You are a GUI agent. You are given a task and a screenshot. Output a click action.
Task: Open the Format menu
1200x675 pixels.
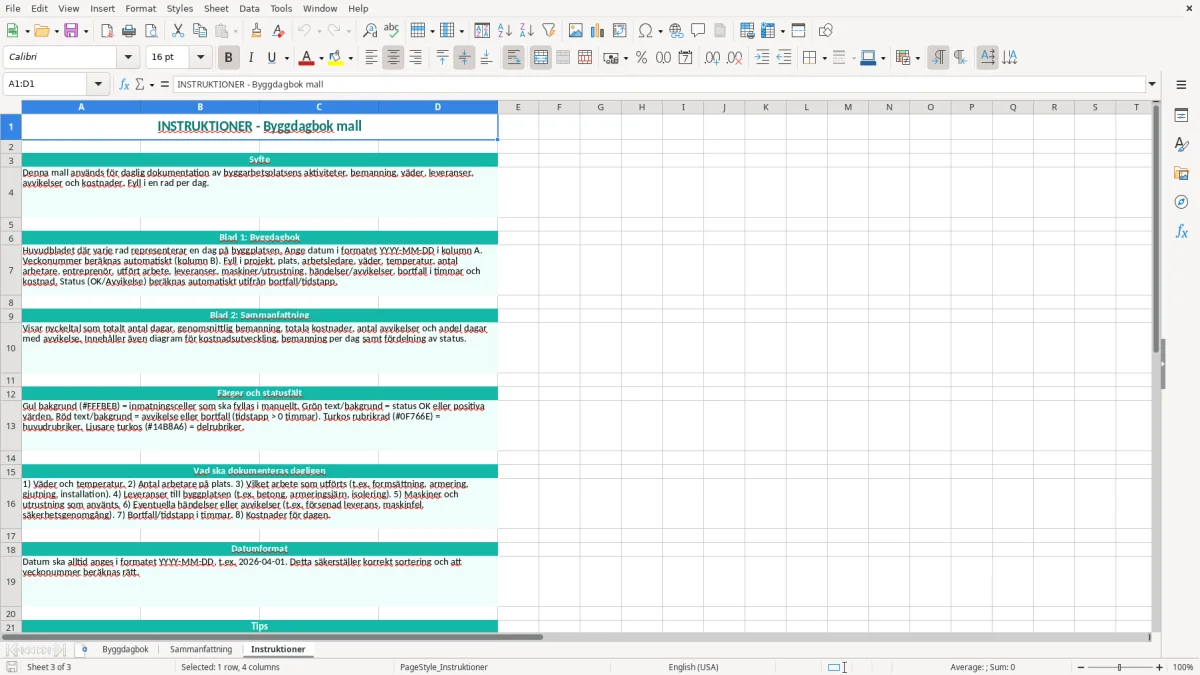(140, 8)
